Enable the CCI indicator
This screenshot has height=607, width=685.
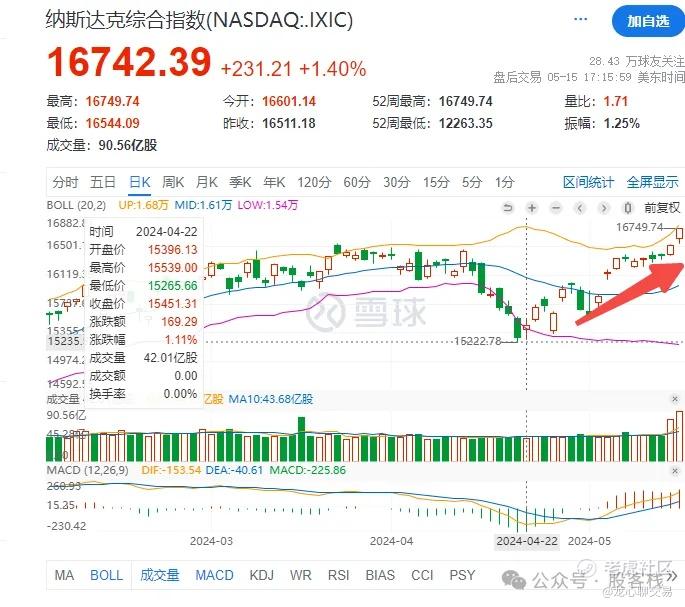click(422, 576)
